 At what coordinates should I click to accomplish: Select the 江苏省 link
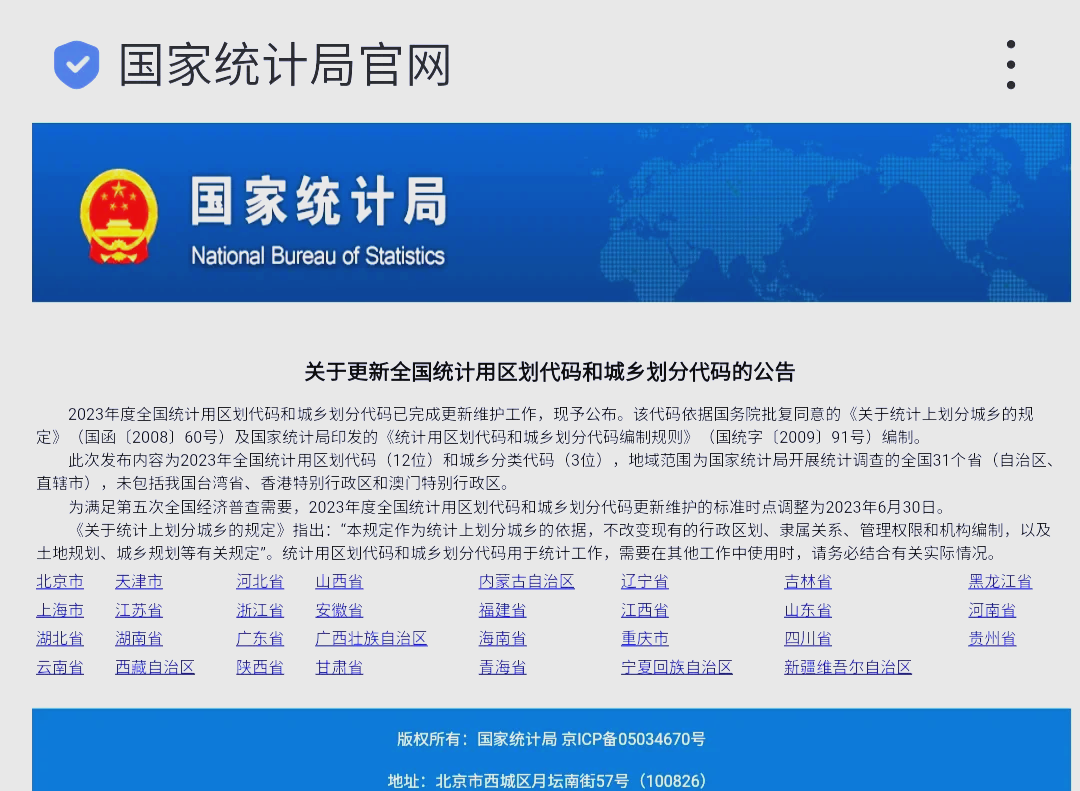coord(139,610)
